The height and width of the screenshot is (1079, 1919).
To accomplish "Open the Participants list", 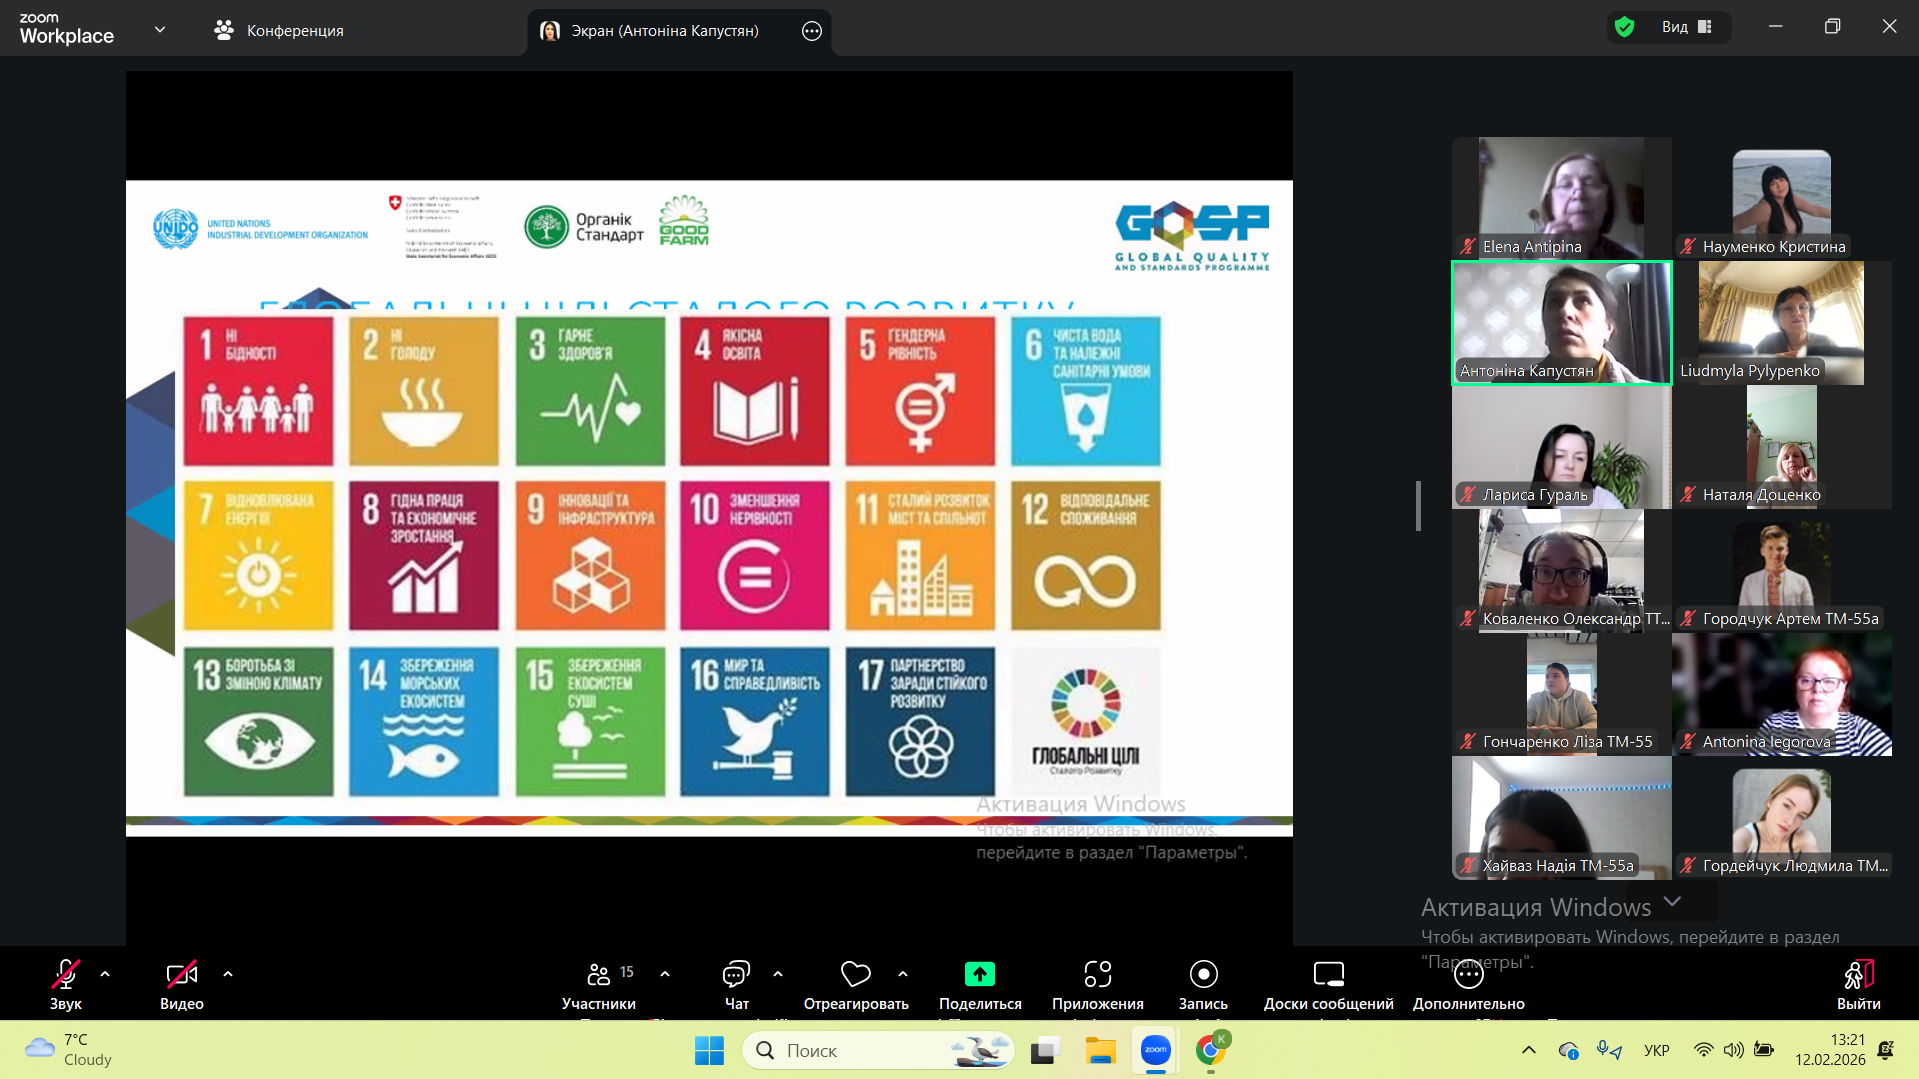I will tap(599, 975).
